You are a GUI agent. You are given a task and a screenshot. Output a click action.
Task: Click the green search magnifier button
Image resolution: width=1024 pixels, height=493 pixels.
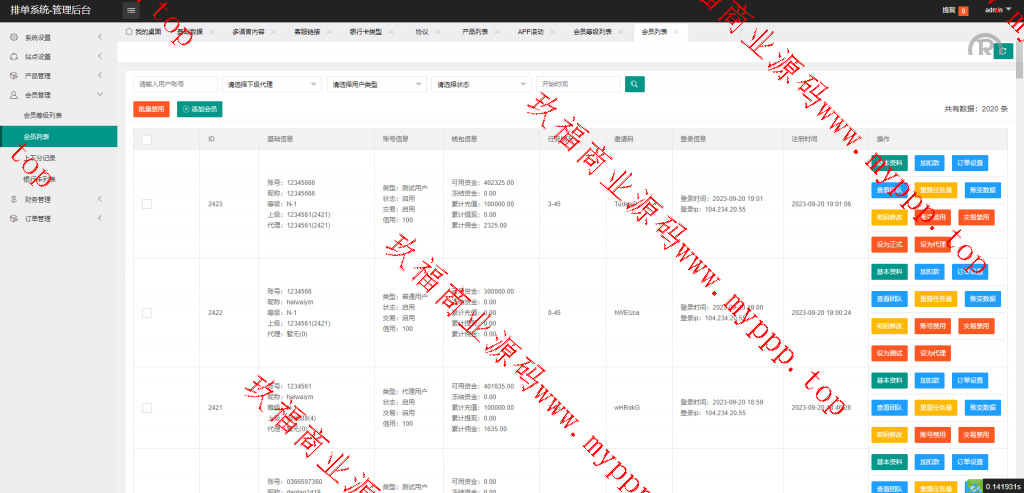(x=634, y=84)
